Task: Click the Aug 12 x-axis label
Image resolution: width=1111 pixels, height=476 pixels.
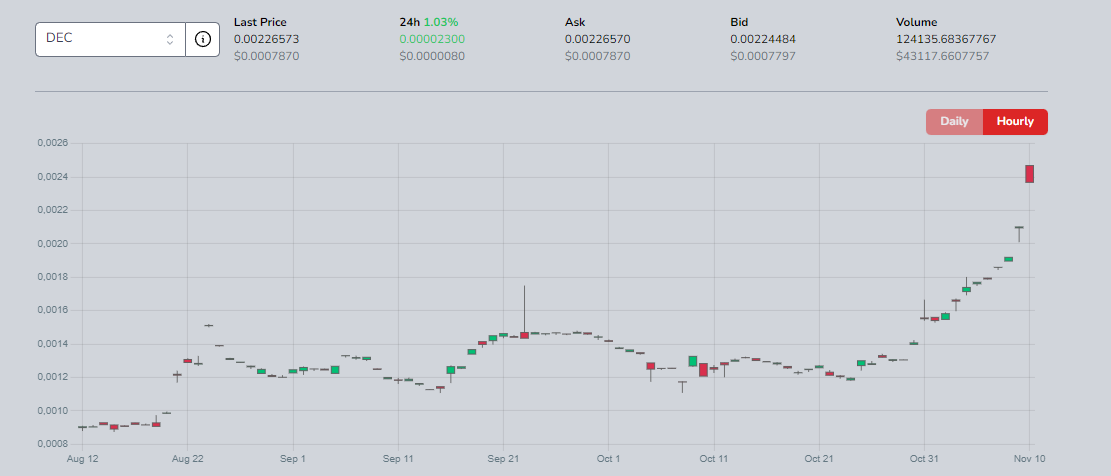Action: [x=83, y=459]
